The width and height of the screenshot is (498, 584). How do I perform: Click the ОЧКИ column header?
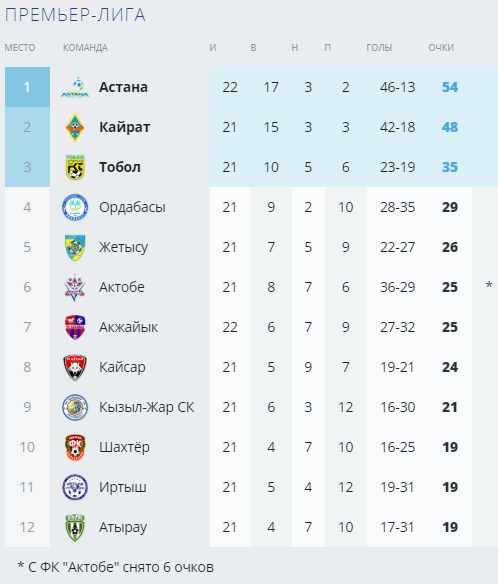pyautogui.click(x=441, y=48)
